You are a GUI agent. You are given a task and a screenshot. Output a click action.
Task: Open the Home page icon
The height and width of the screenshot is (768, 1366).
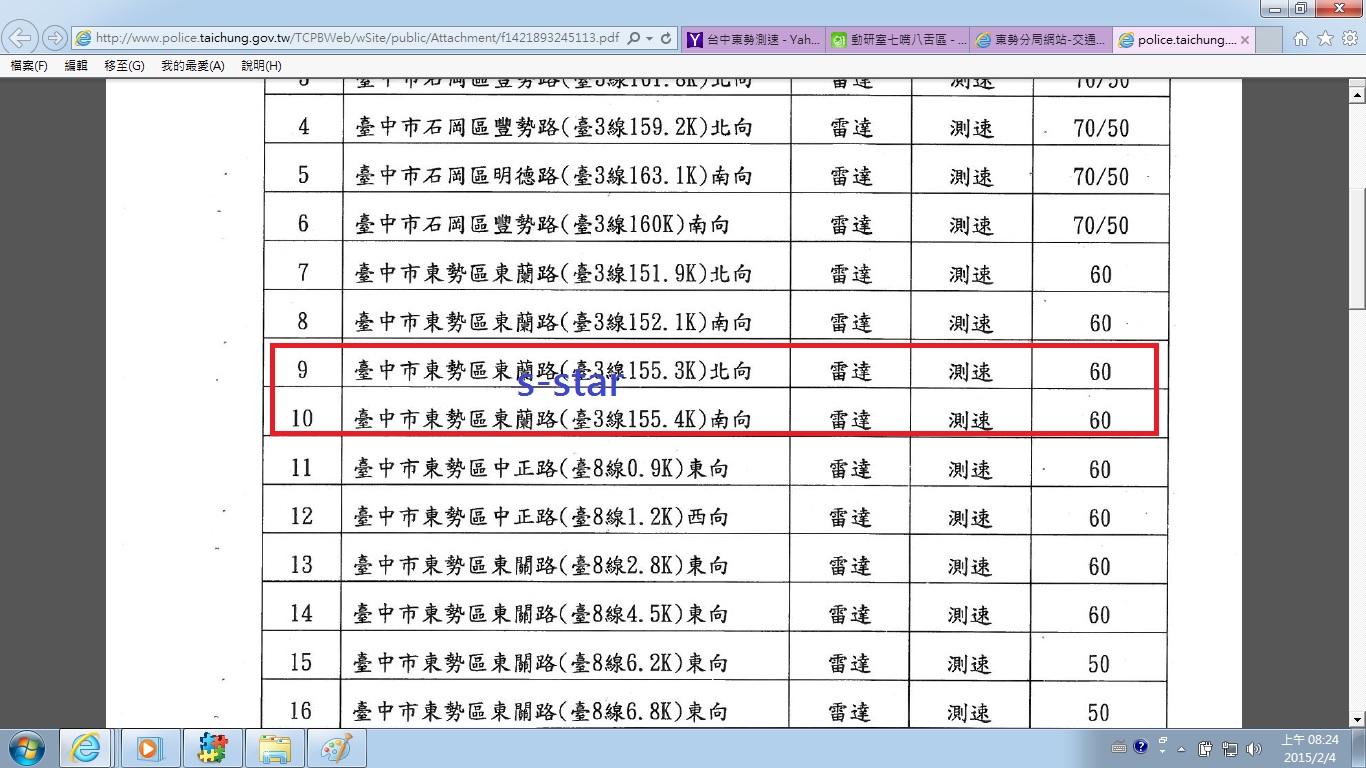[1301, 39]
